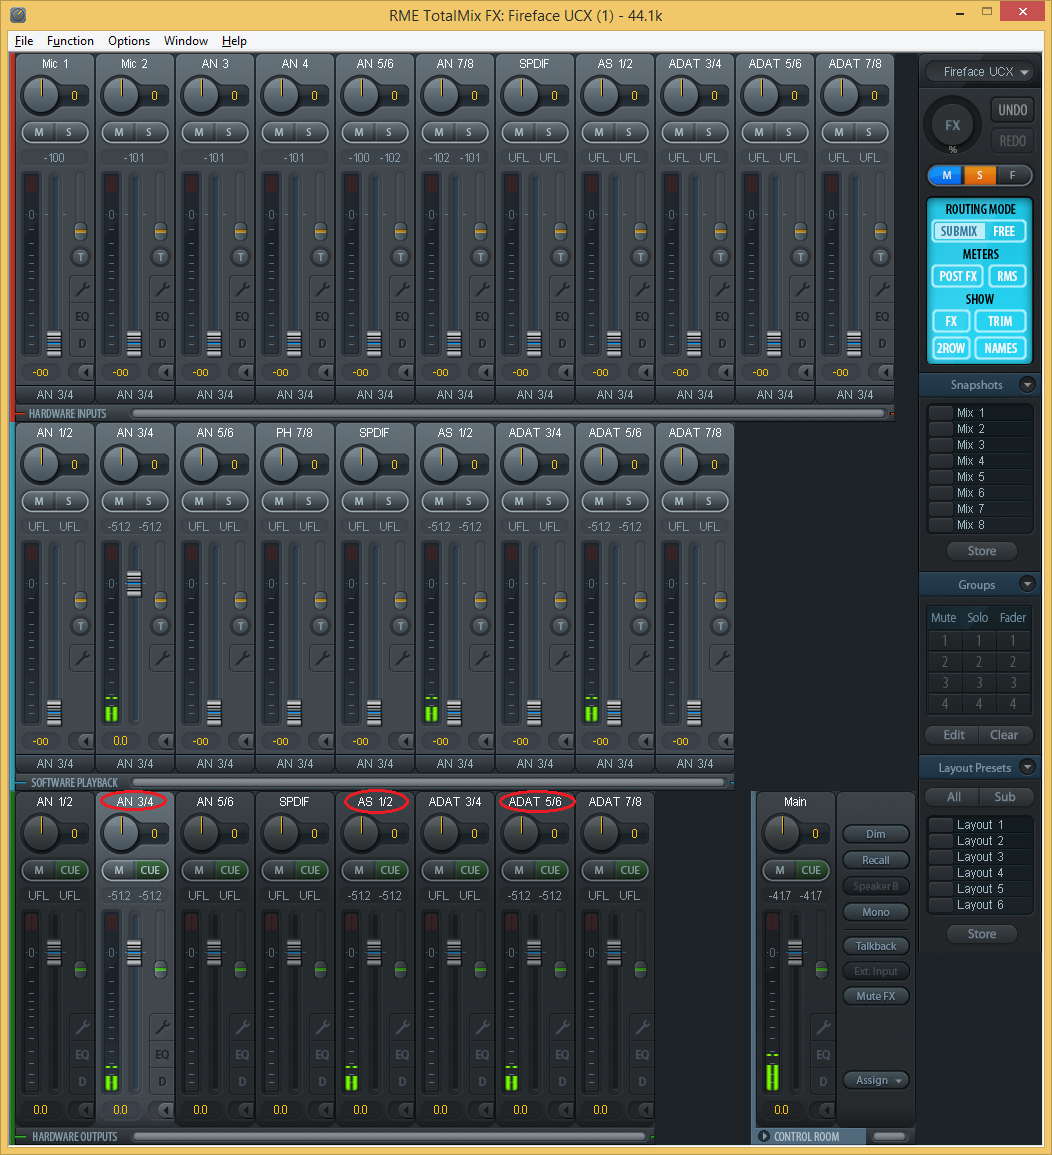Viewport: 1052px width, 1155px height.
Task: Open the settings wrench on AN 3 input
Action: (x=242, y=289)
